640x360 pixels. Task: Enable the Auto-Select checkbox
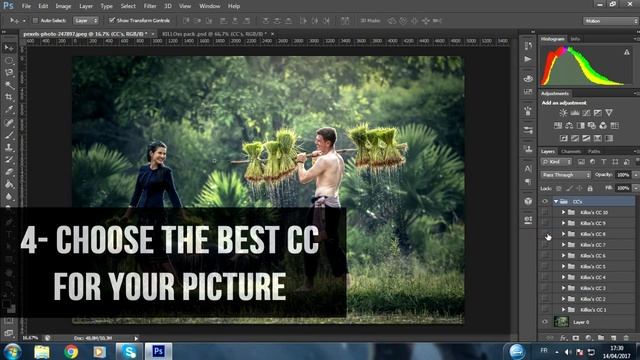coord(35,20)
